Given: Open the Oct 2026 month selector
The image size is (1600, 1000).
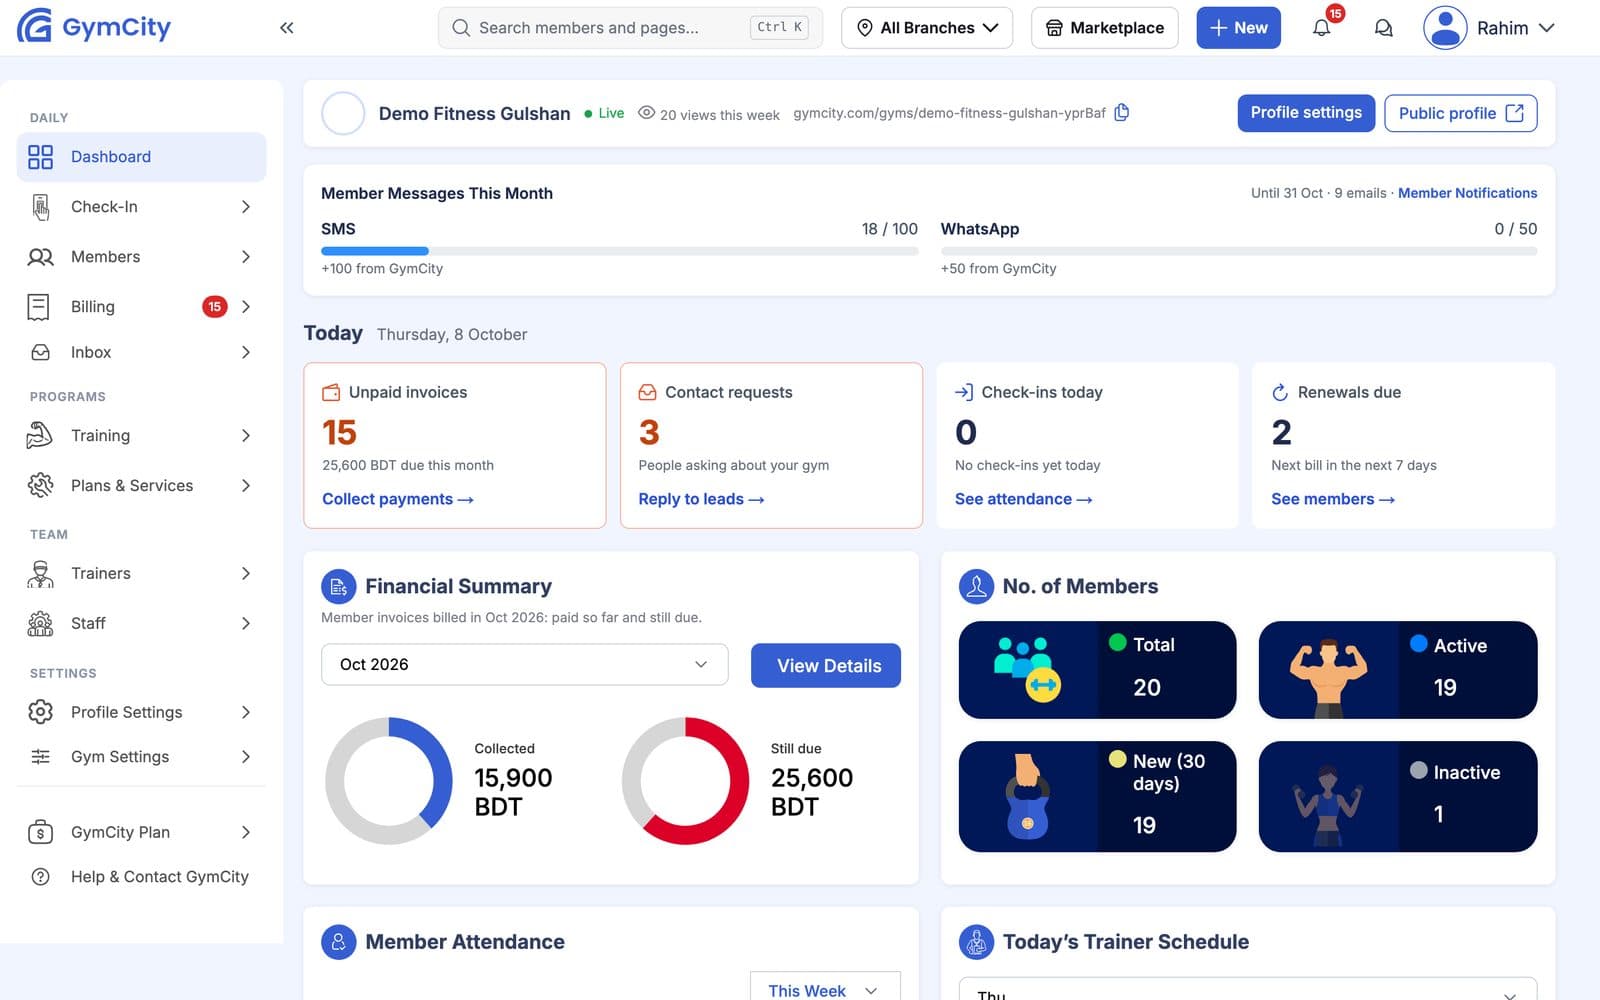Looking at the screenshot, I should (524, 665).
